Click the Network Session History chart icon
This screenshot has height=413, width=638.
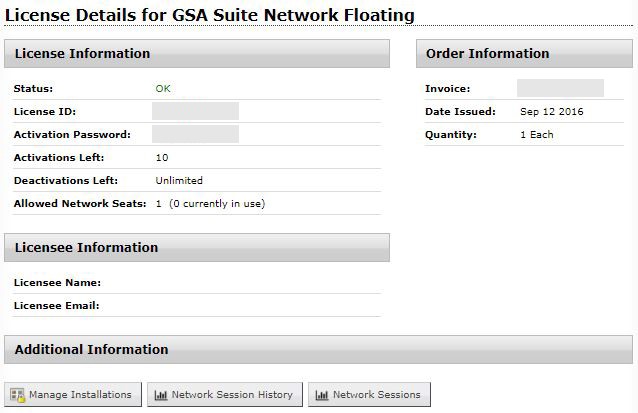[161, 395]
